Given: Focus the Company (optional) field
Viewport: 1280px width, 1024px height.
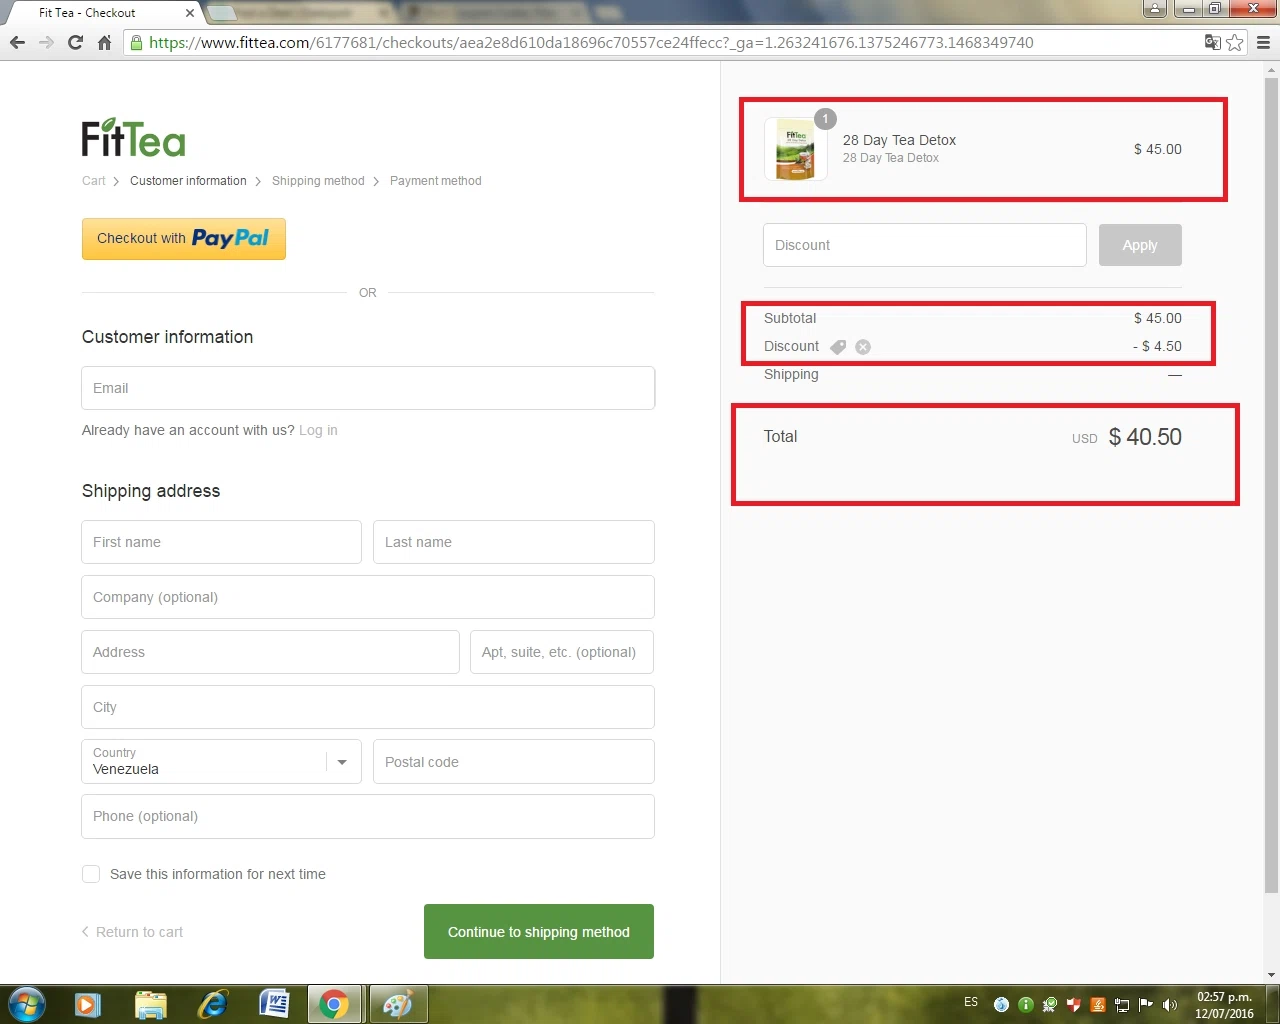Looking at the screenshot, I should [x=368, y=597].
